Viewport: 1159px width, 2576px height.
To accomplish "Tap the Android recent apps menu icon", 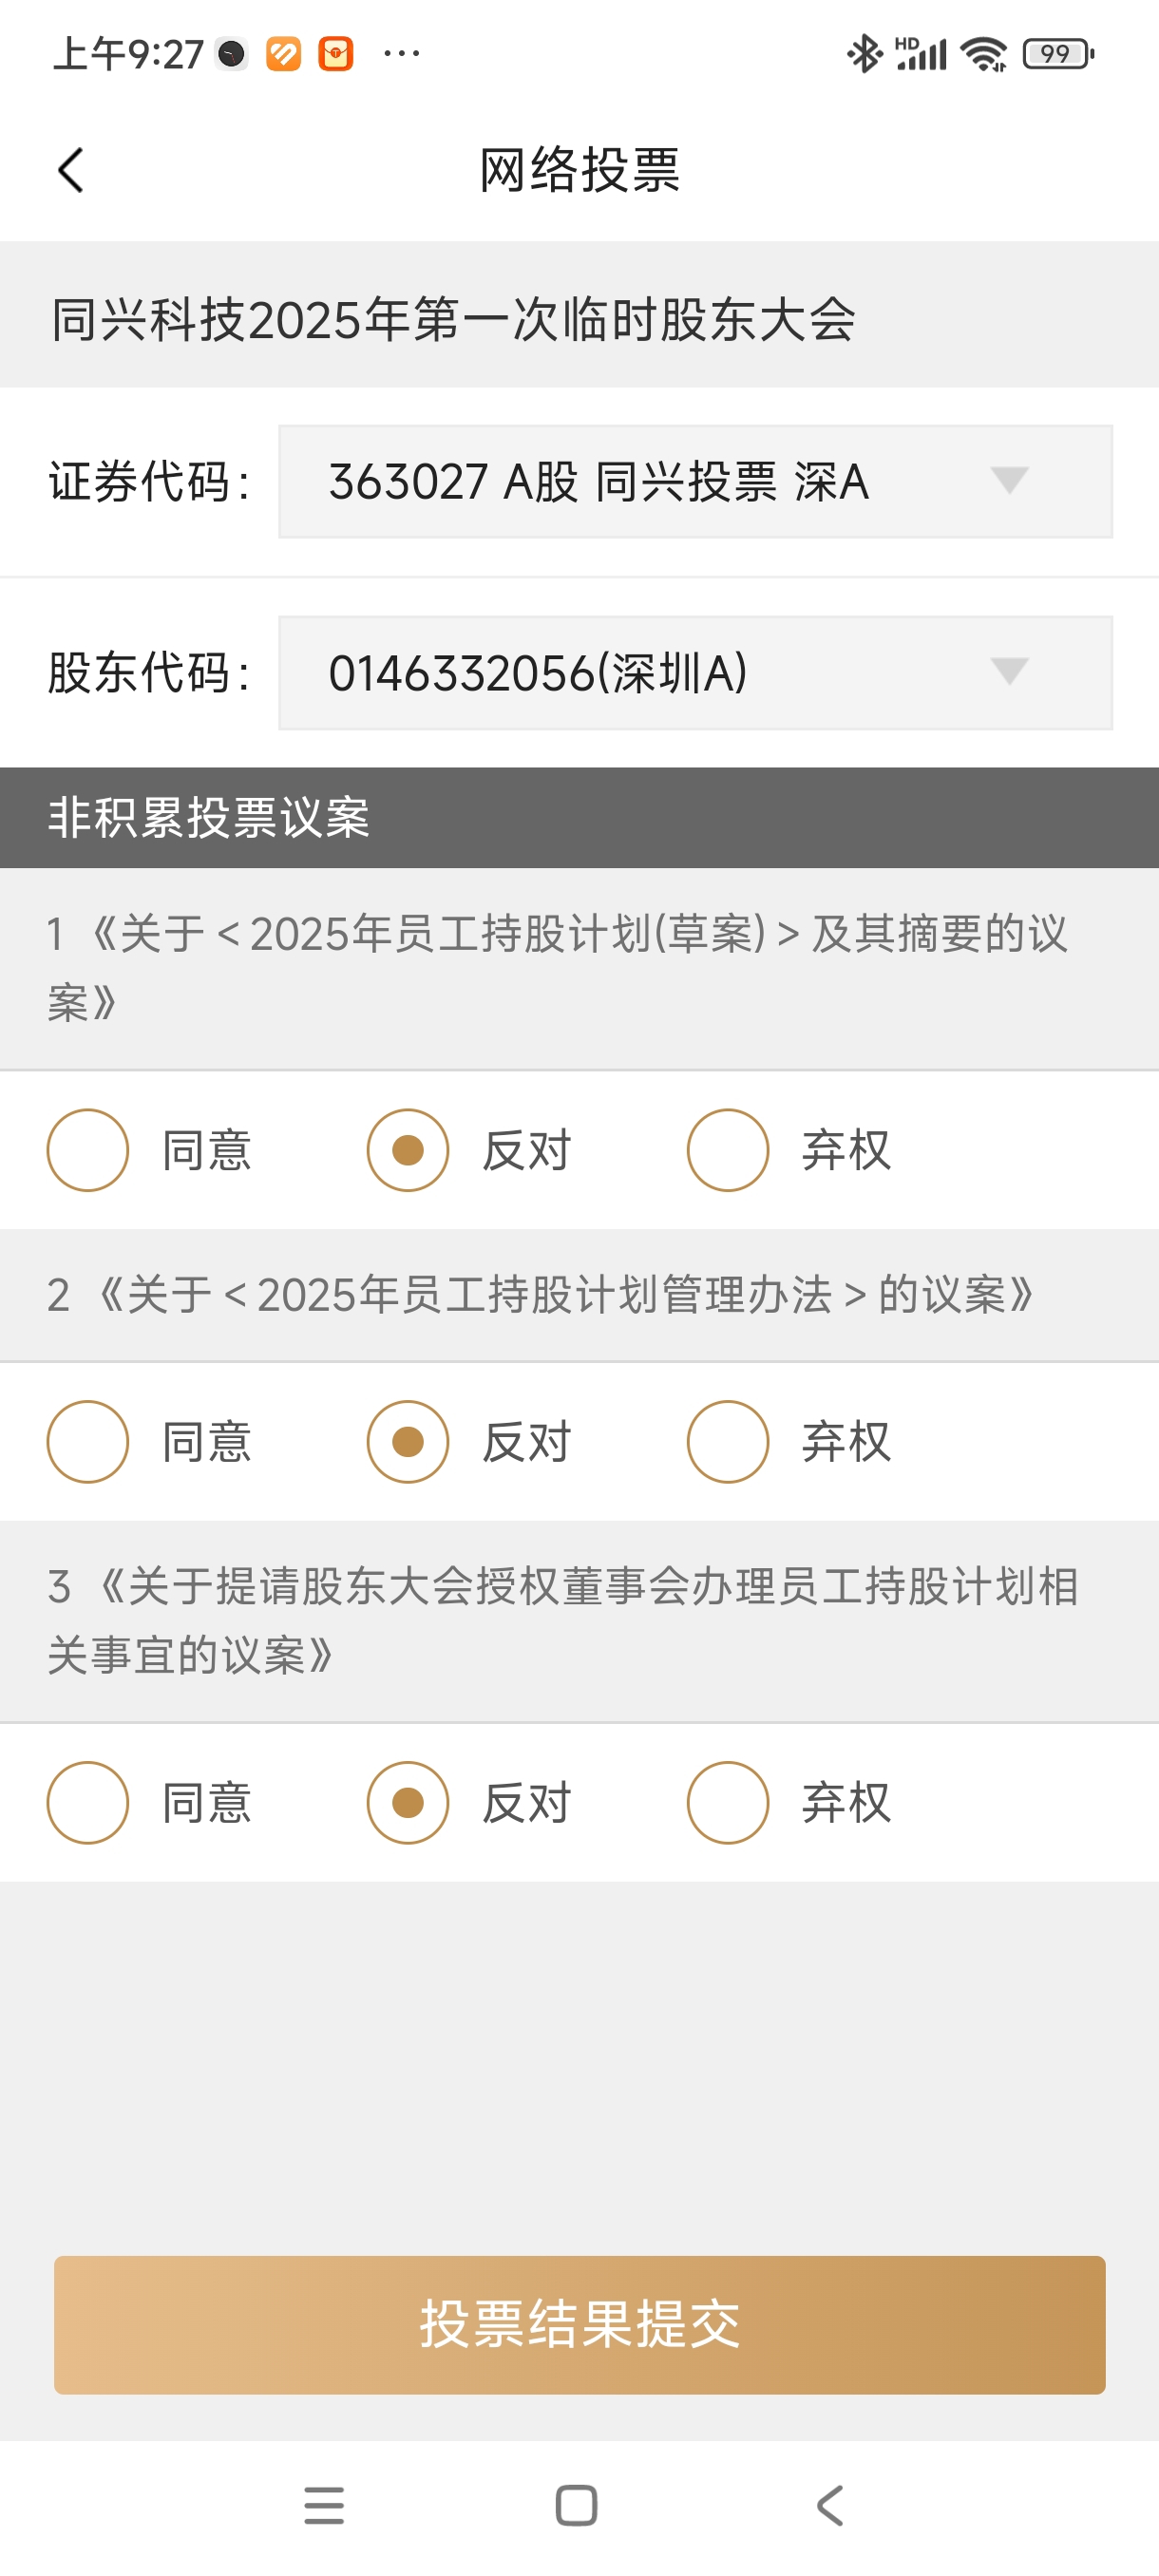I will [324, 2505].
